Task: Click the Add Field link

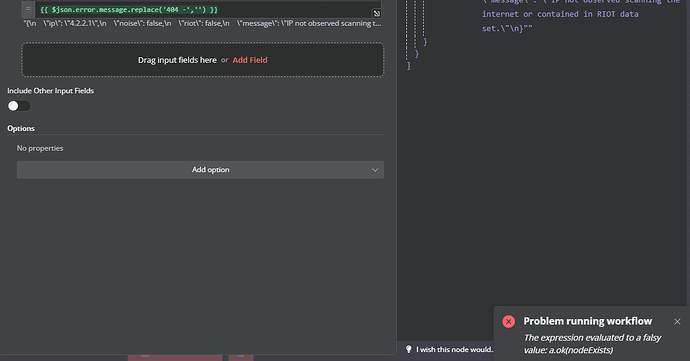Action: pyautogui.click(x=250, y=60)
